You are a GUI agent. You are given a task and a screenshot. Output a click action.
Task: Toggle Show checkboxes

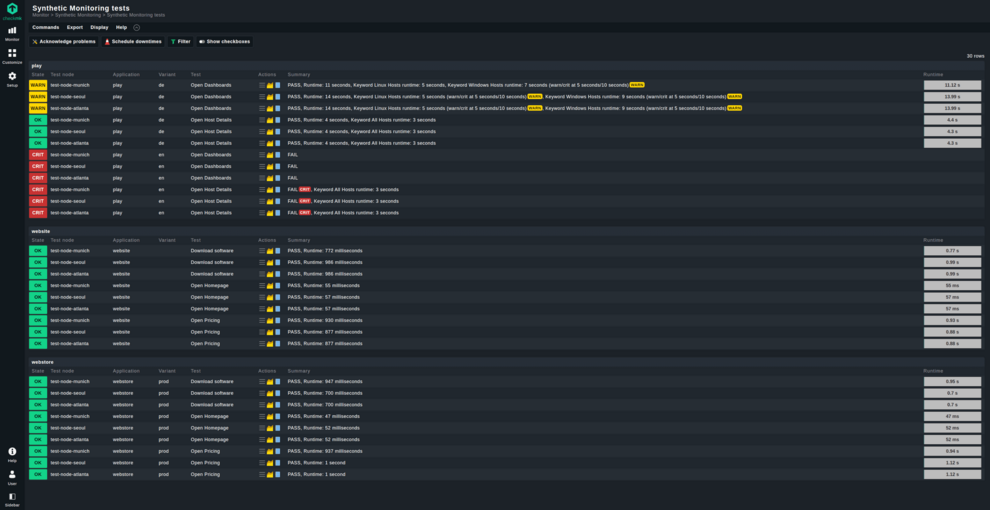coord(225,42)
